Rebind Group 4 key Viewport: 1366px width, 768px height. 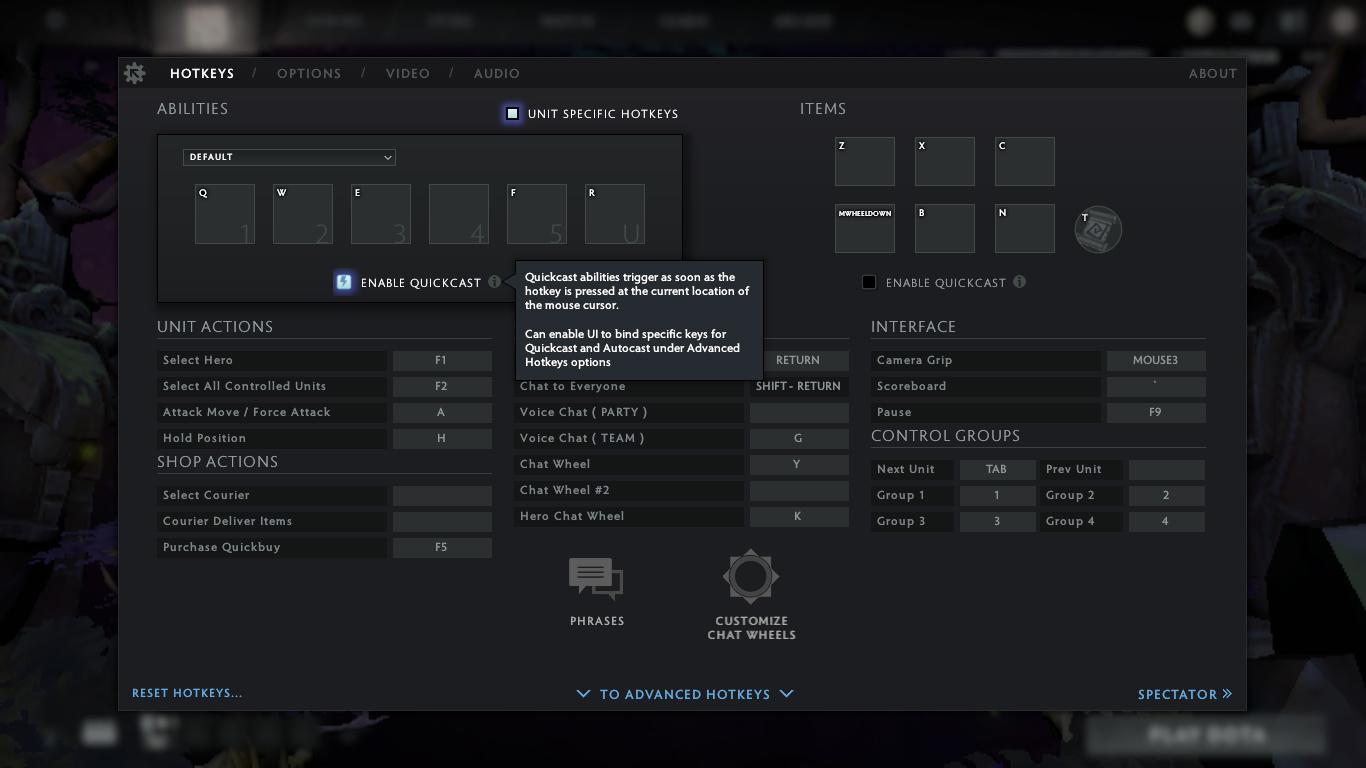pyautogui.click(x=1167, y=521)
